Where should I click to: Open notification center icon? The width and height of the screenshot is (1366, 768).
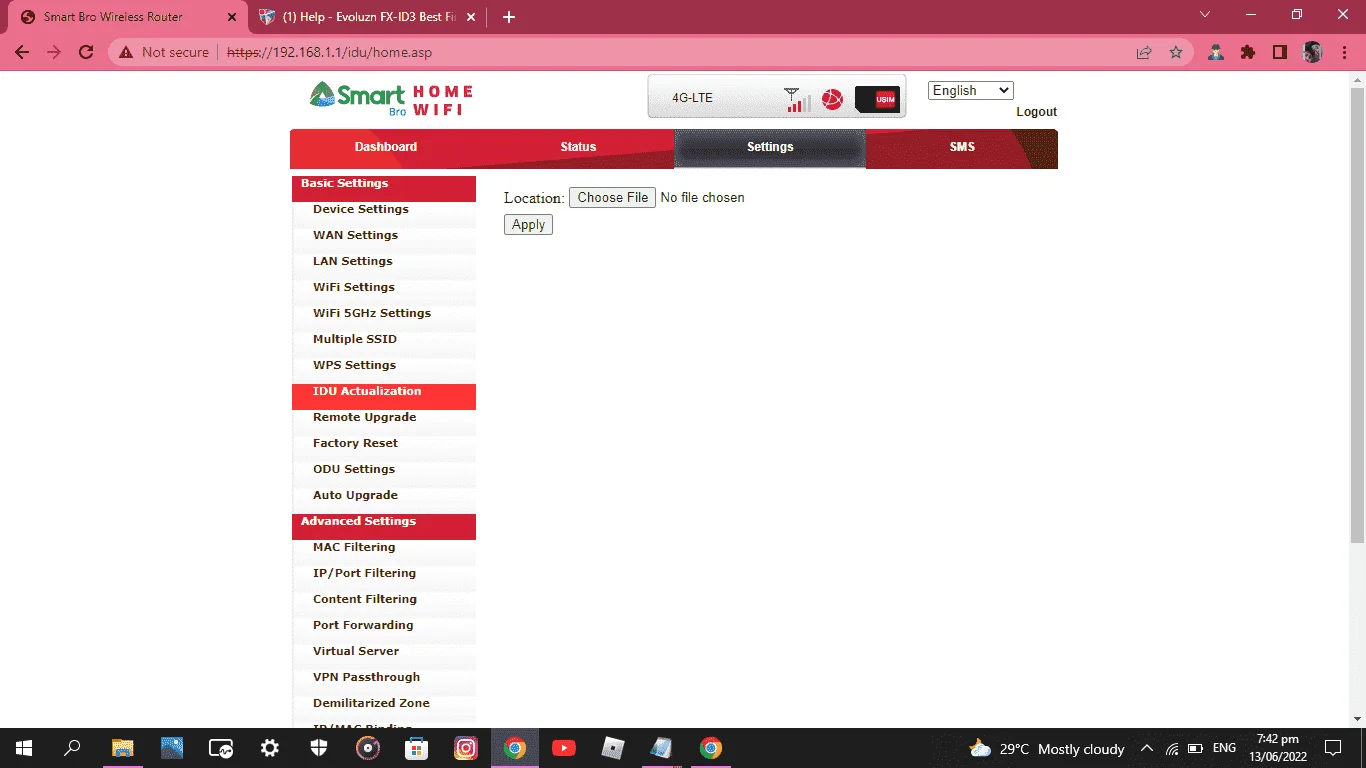coord(1333,748)
